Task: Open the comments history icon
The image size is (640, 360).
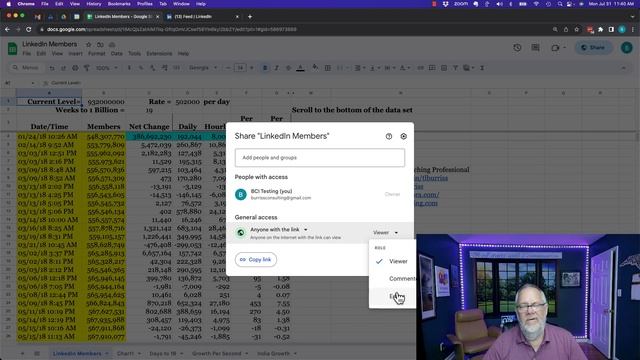Action: click(x=536, y=48)
